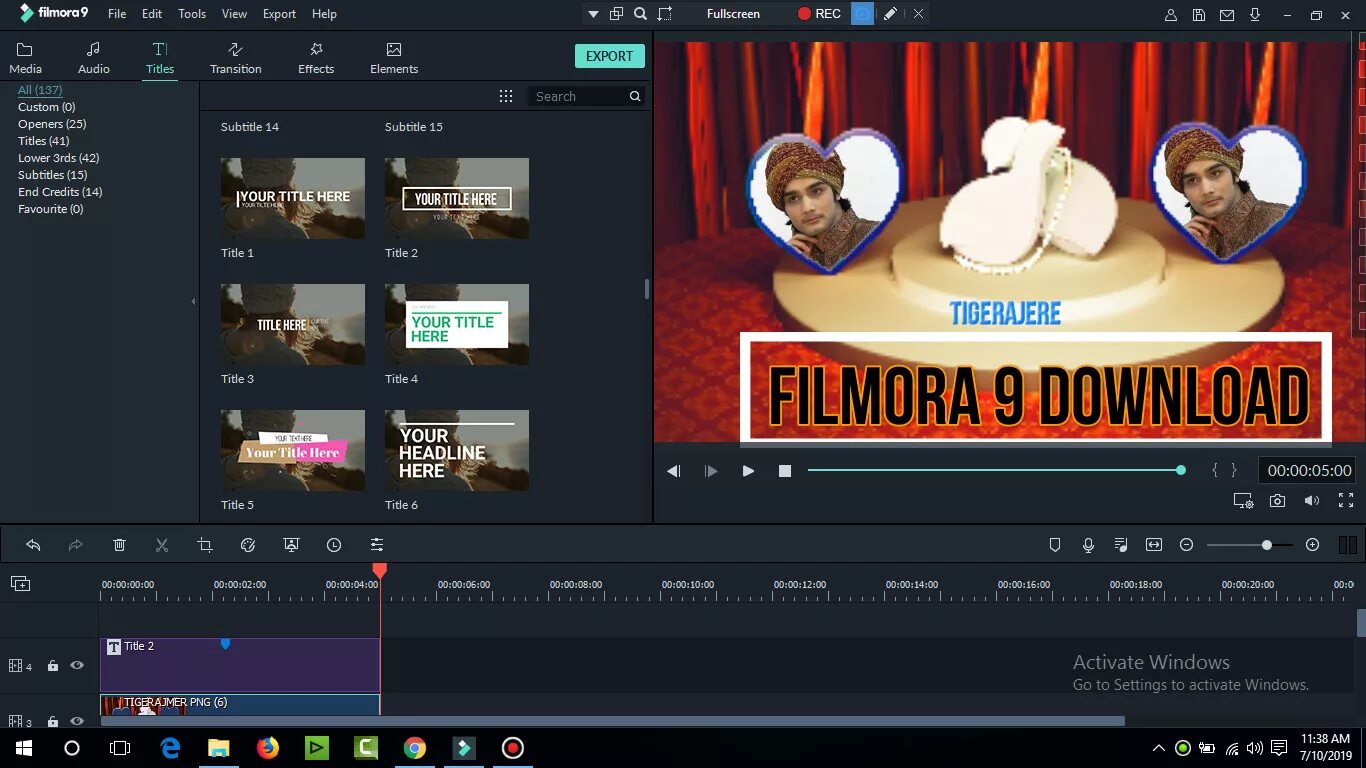Toggle track 4 visibility eye
This screenshot has height=768, width=1366.
pos(77,665)
